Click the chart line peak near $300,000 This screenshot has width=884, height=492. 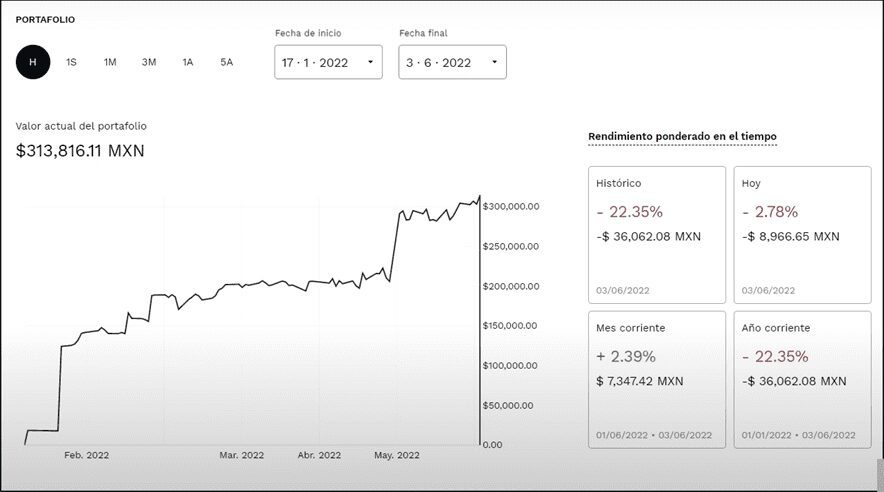click(479, 197)
